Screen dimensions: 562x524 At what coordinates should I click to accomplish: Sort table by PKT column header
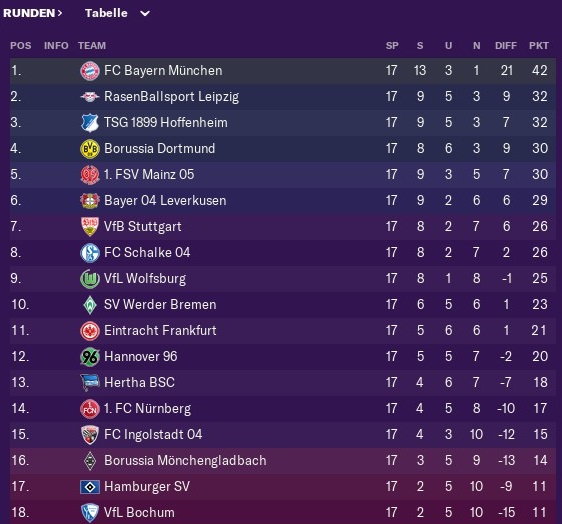(x=538, y=46)
